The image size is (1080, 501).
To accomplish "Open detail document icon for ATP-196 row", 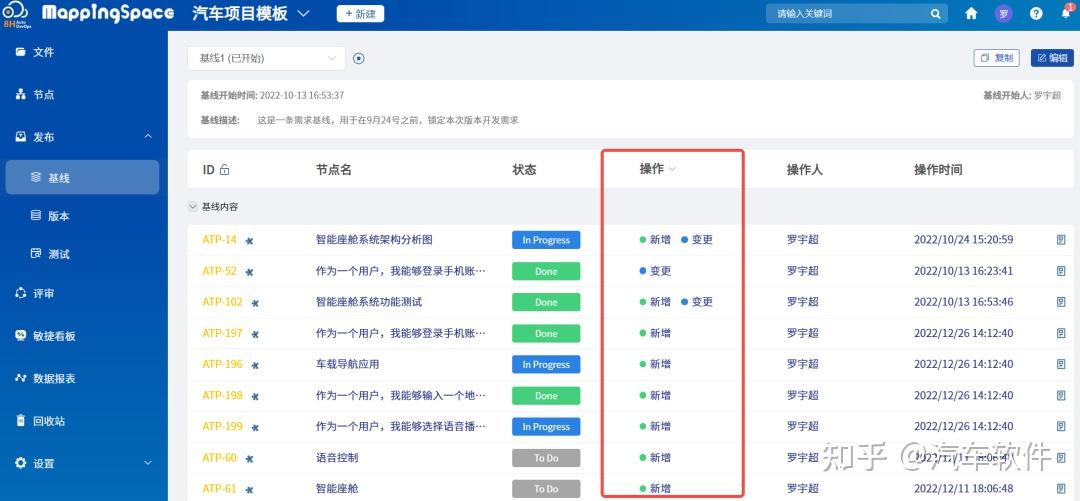I will pyautogui.click(x=1061, y=364).
